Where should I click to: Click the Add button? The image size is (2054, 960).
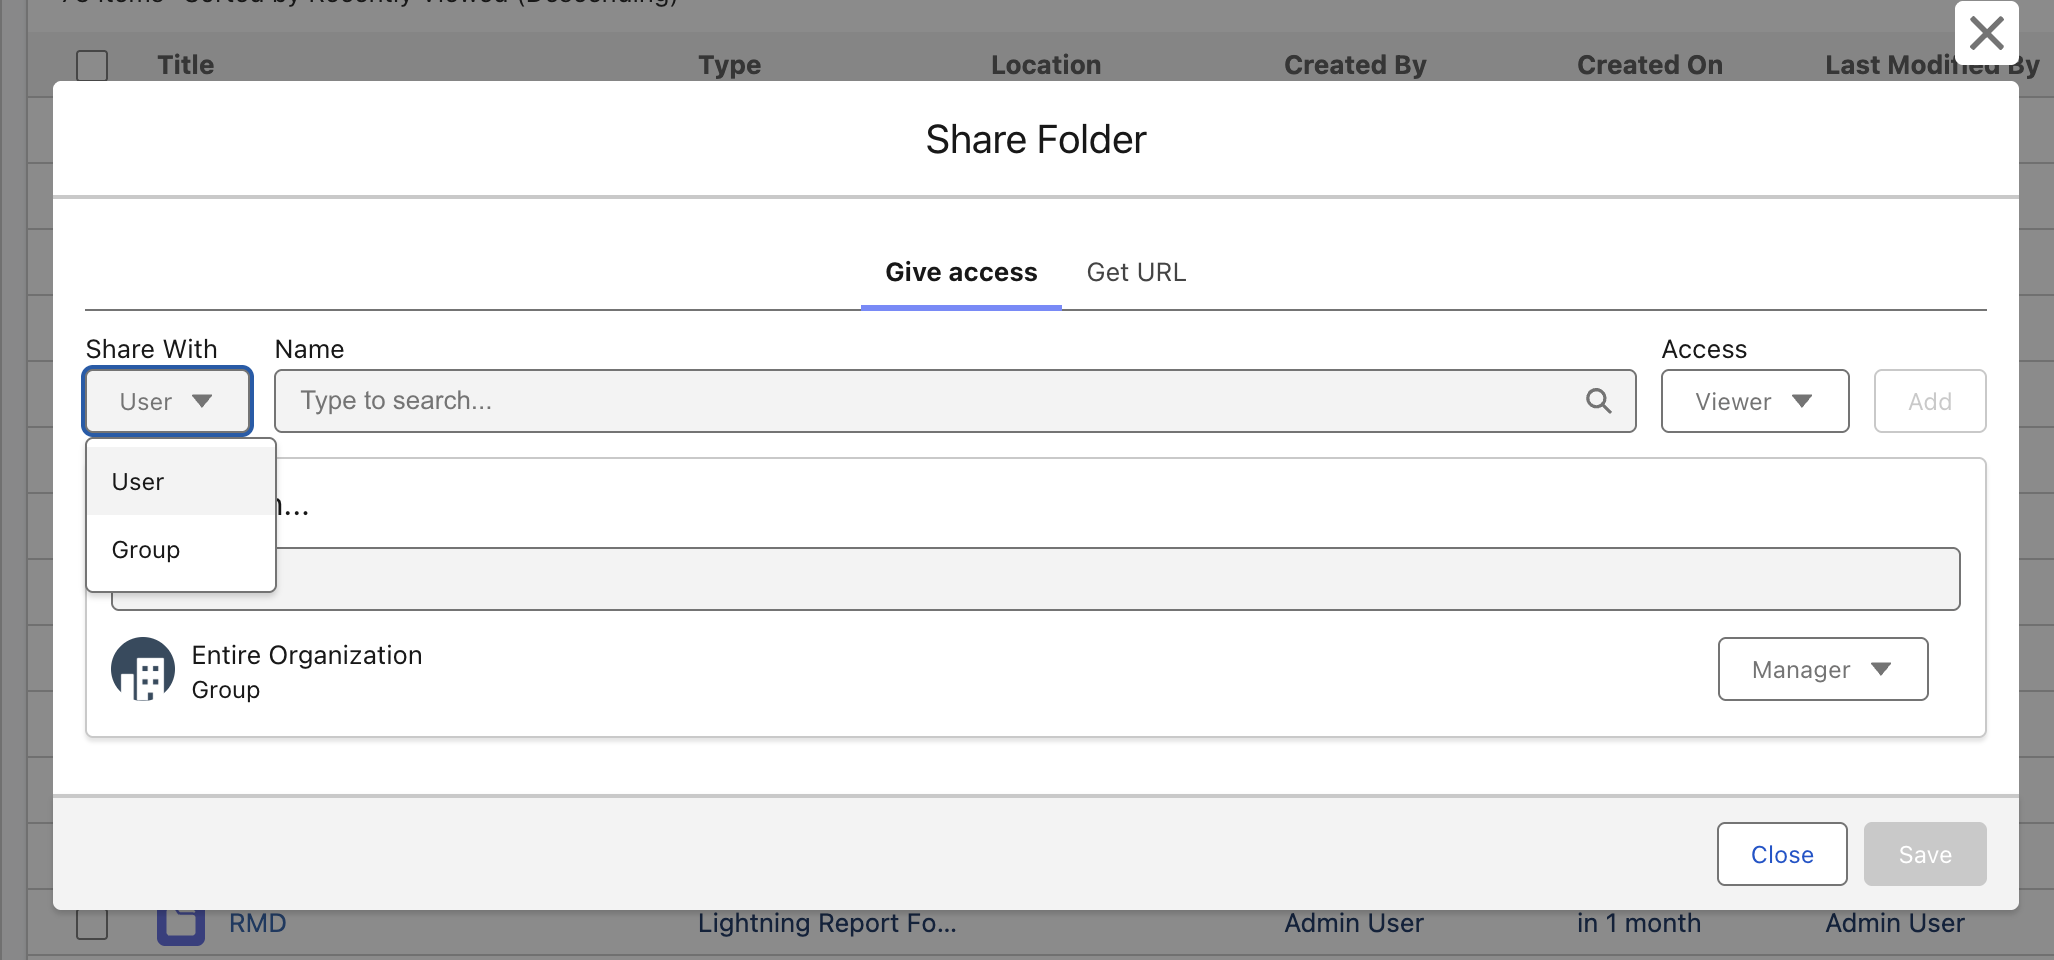coord(1930,401)
